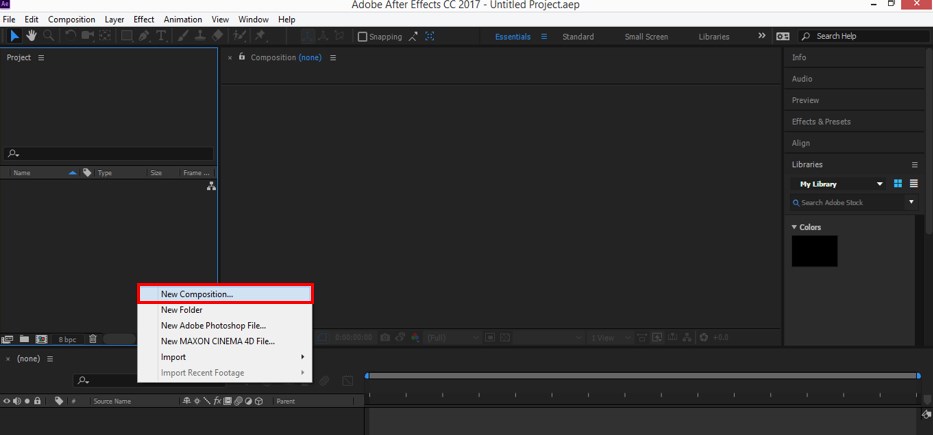Toggle the video eye column switch in timeline
Viewport: 933px width, 435px height.
pyautogui.click(x=7, y=401)
